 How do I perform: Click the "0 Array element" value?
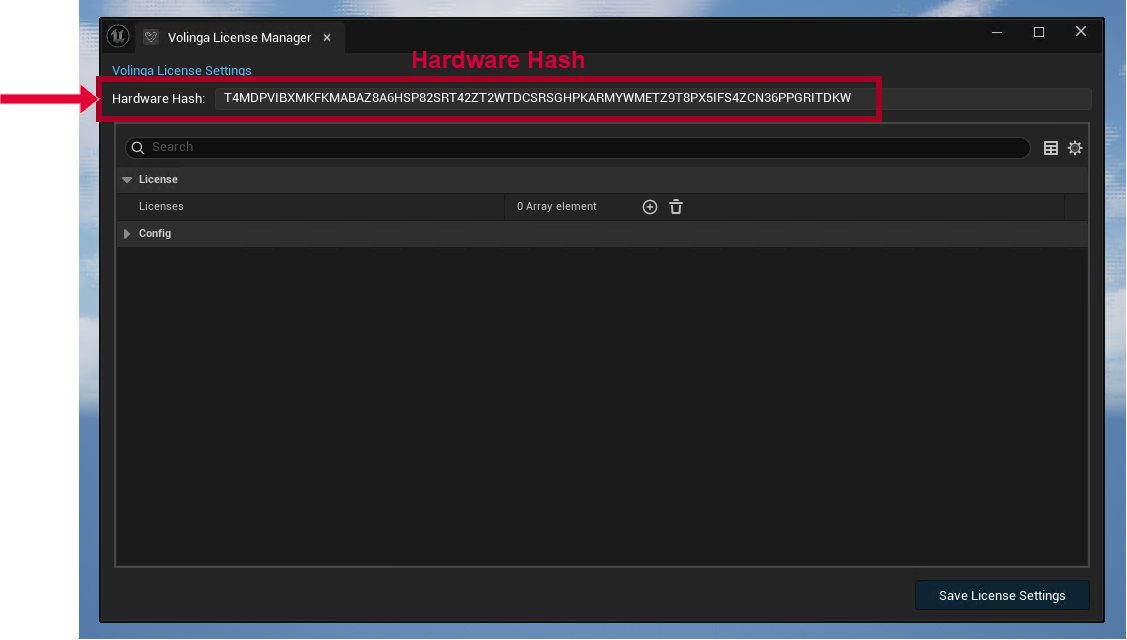coord(556,207)
